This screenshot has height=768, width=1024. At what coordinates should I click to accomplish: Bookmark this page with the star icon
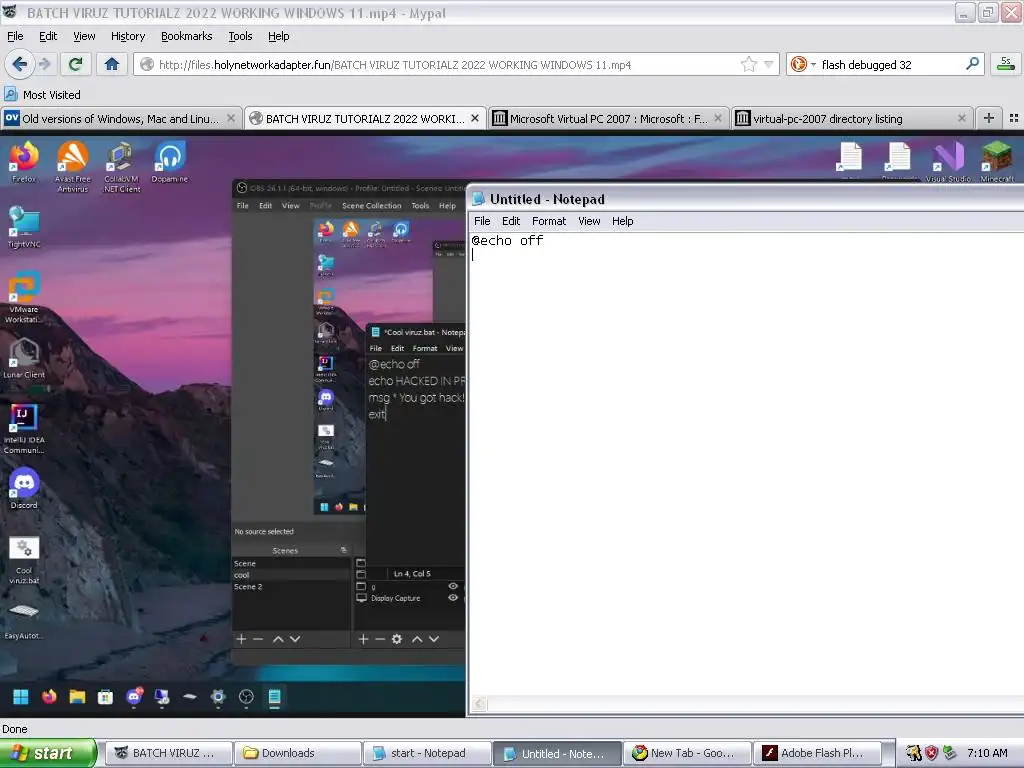748,64
